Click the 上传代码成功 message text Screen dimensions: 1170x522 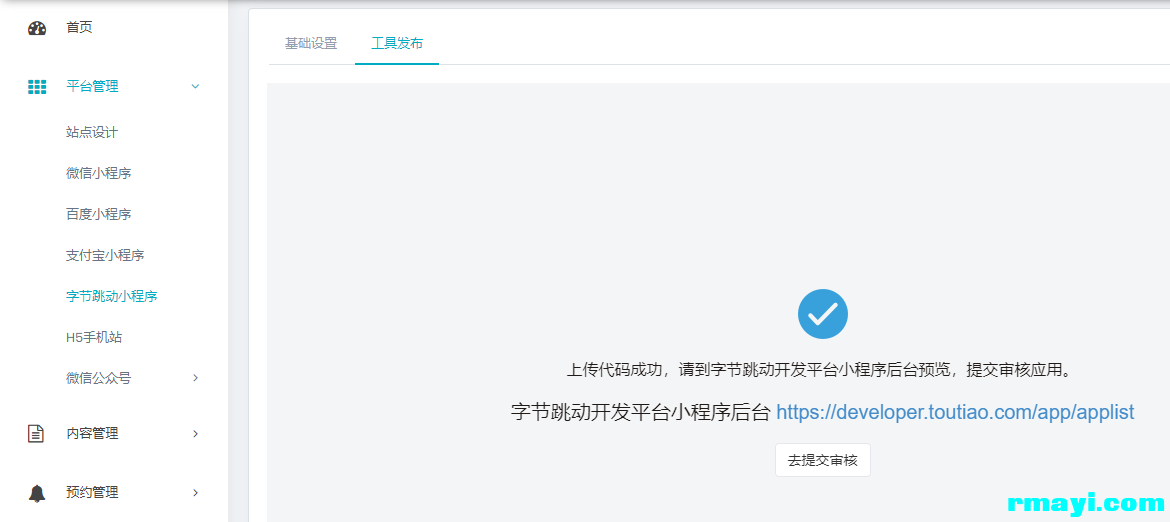click(822, 370)
